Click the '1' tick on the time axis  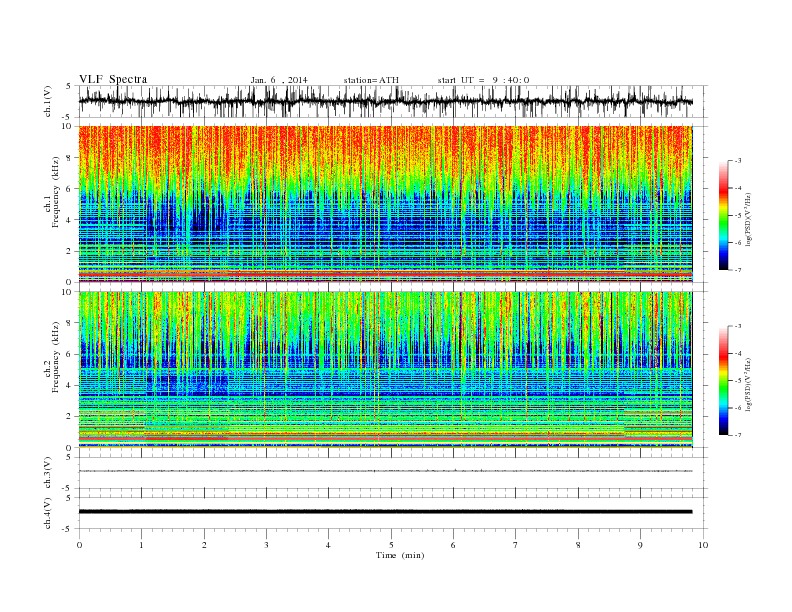(x=141, y=545)
